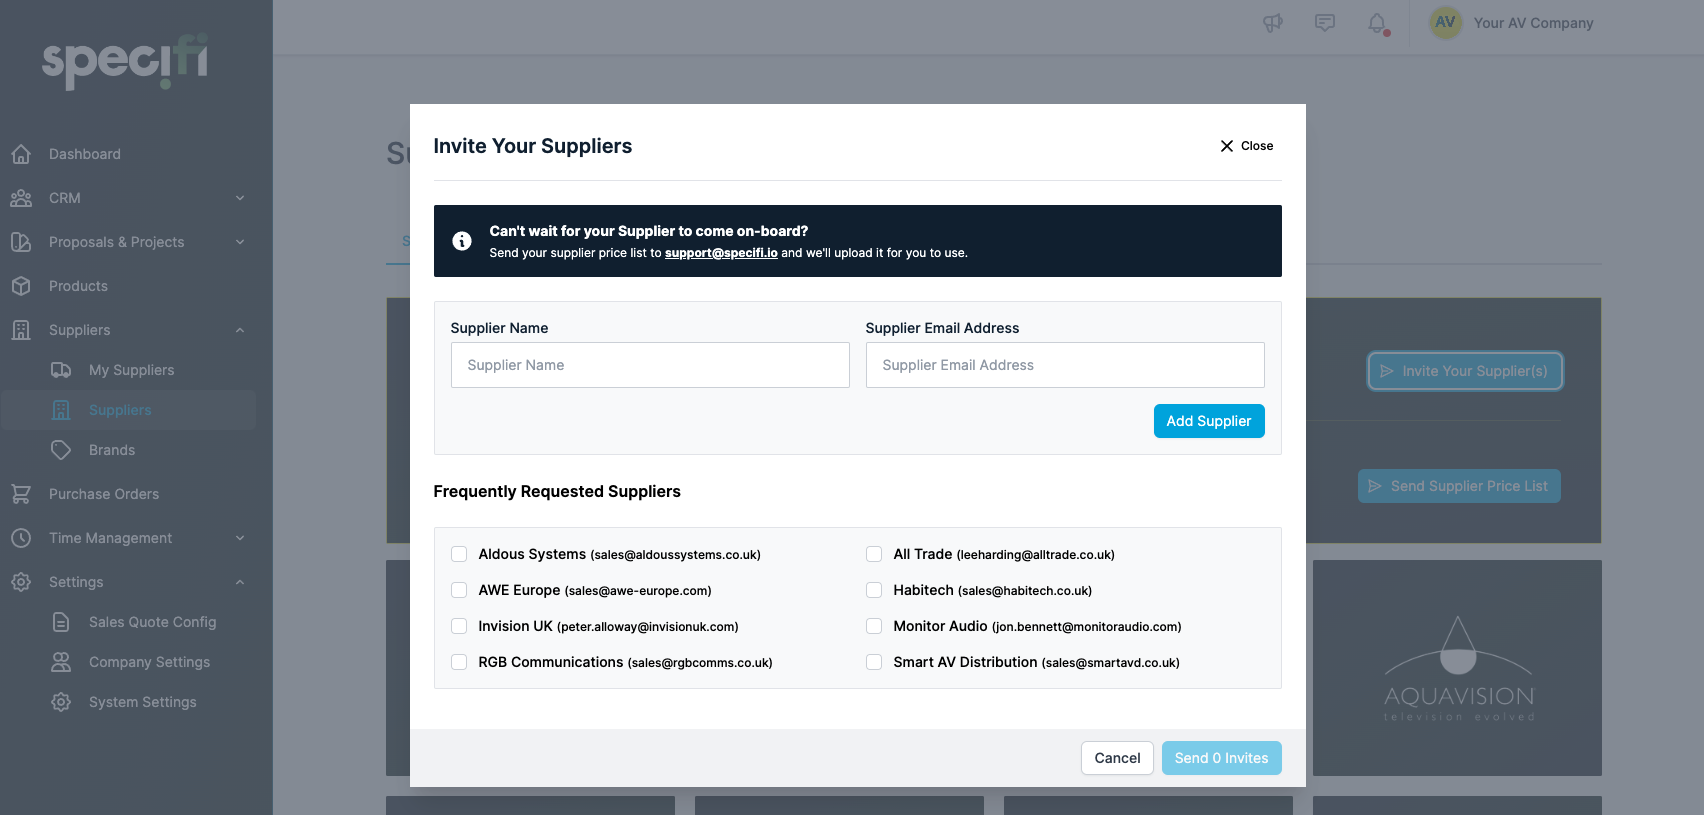
Task: Enable the Smart AV Distribution checkbox
Action: click(874, 662)
